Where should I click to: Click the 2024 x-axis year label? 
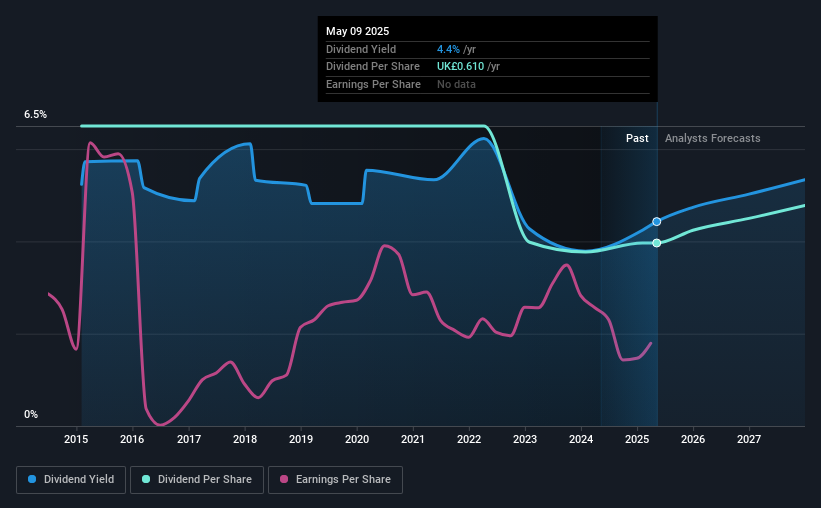point(581,439)
